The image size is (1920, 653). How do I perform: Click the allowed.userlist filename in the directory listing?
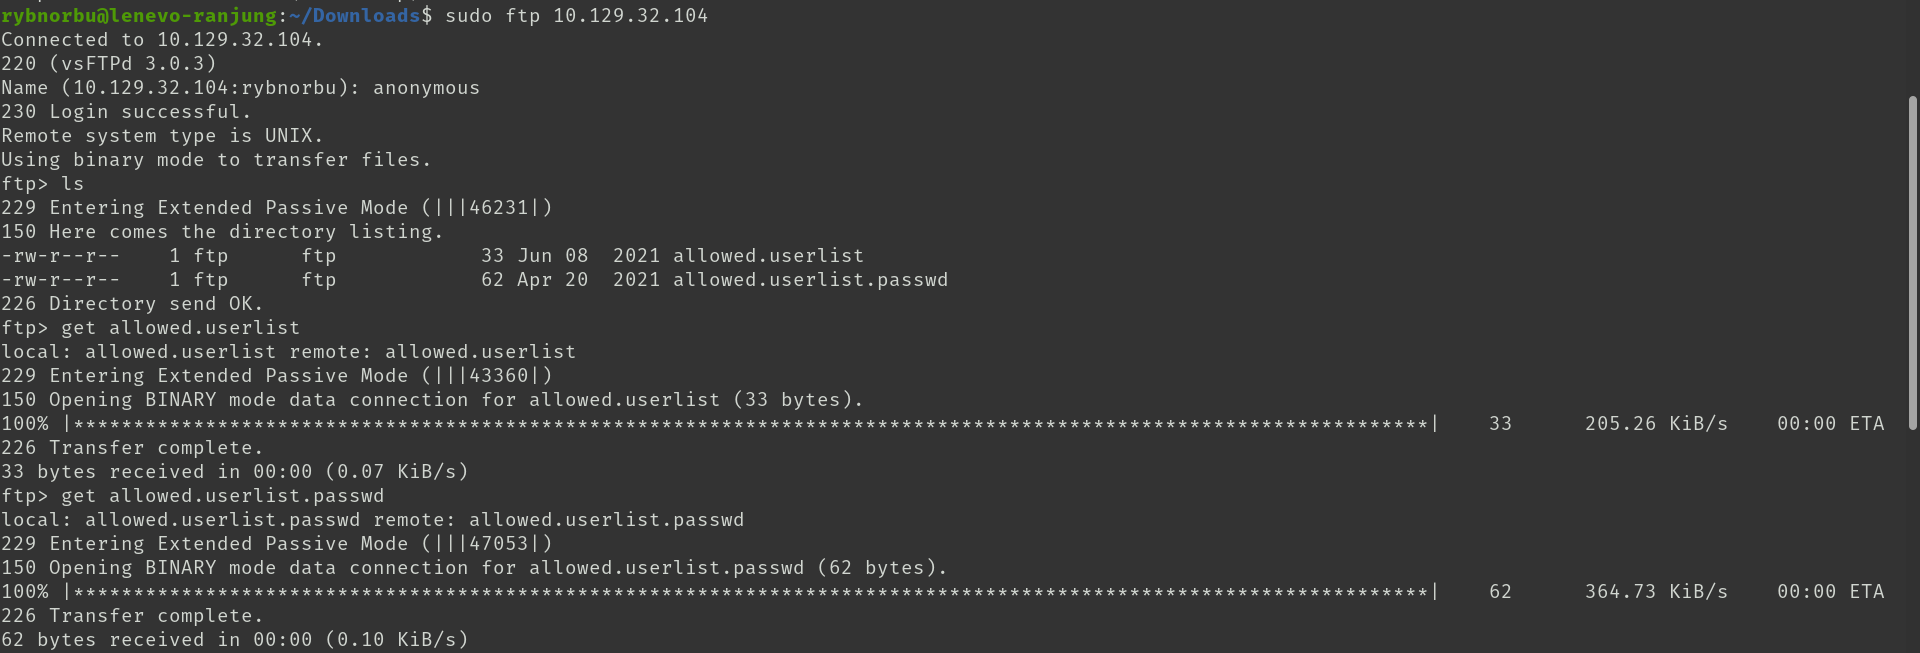(768, 256)
